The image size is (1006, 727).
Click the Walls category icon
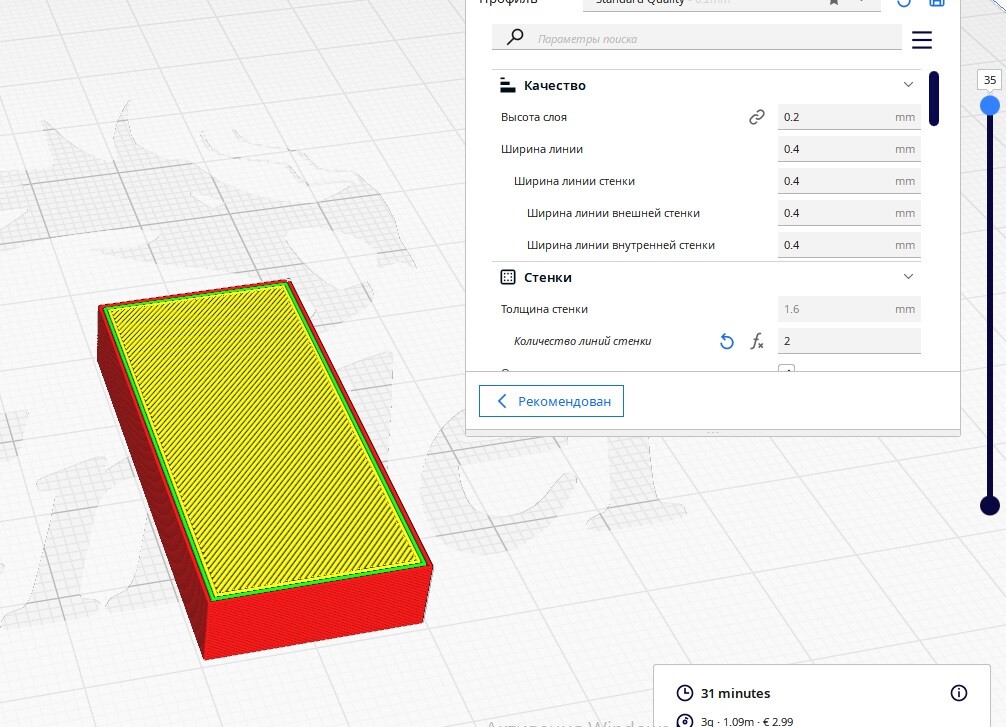[x=507, y=277]
